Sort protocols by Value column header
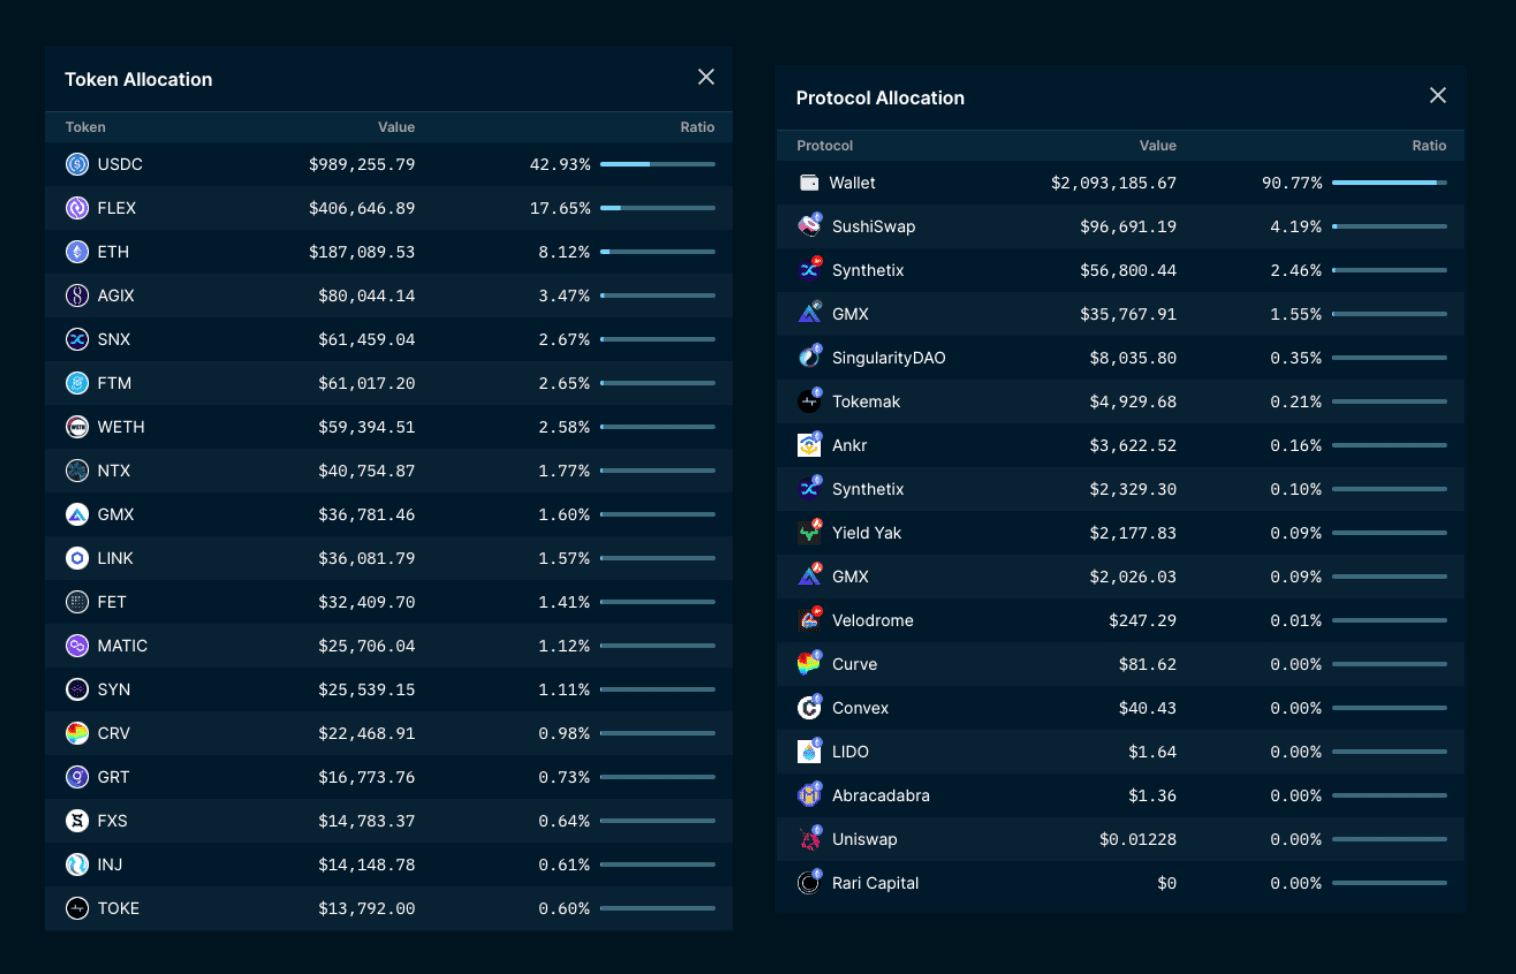The height and width of the screenshot is (974, 1516). click(x=1158, y=146)
